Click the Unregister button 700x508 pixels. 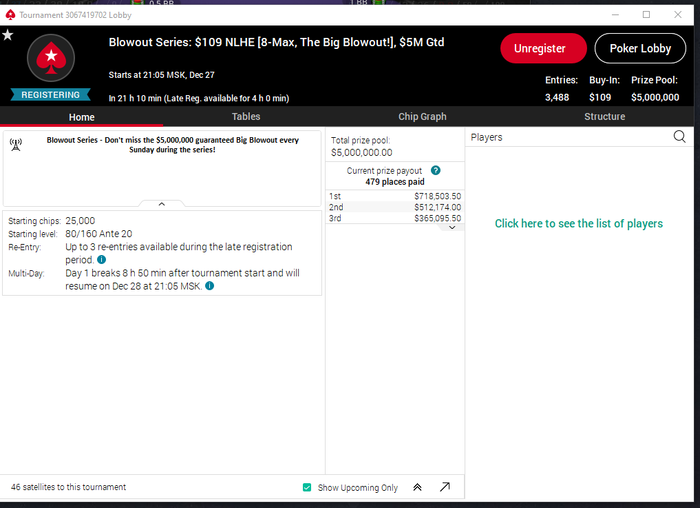(543, 48)
